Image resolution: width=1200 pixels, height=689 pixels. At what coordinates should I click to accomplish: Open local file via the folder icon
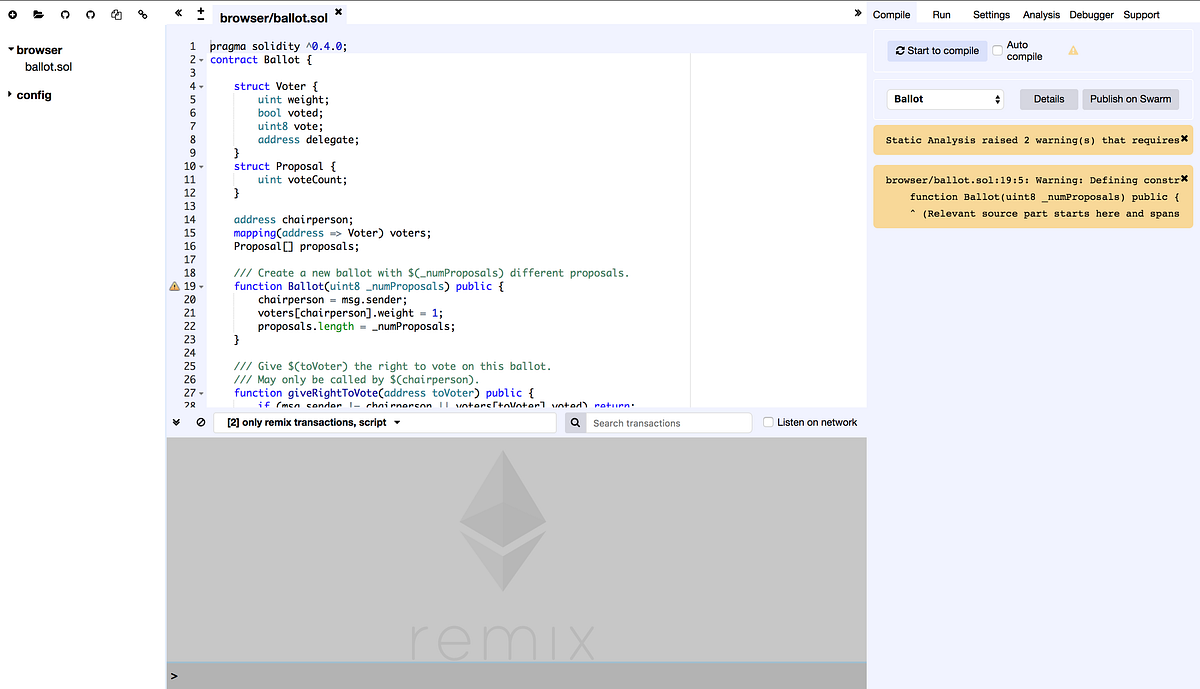point(38,15)
